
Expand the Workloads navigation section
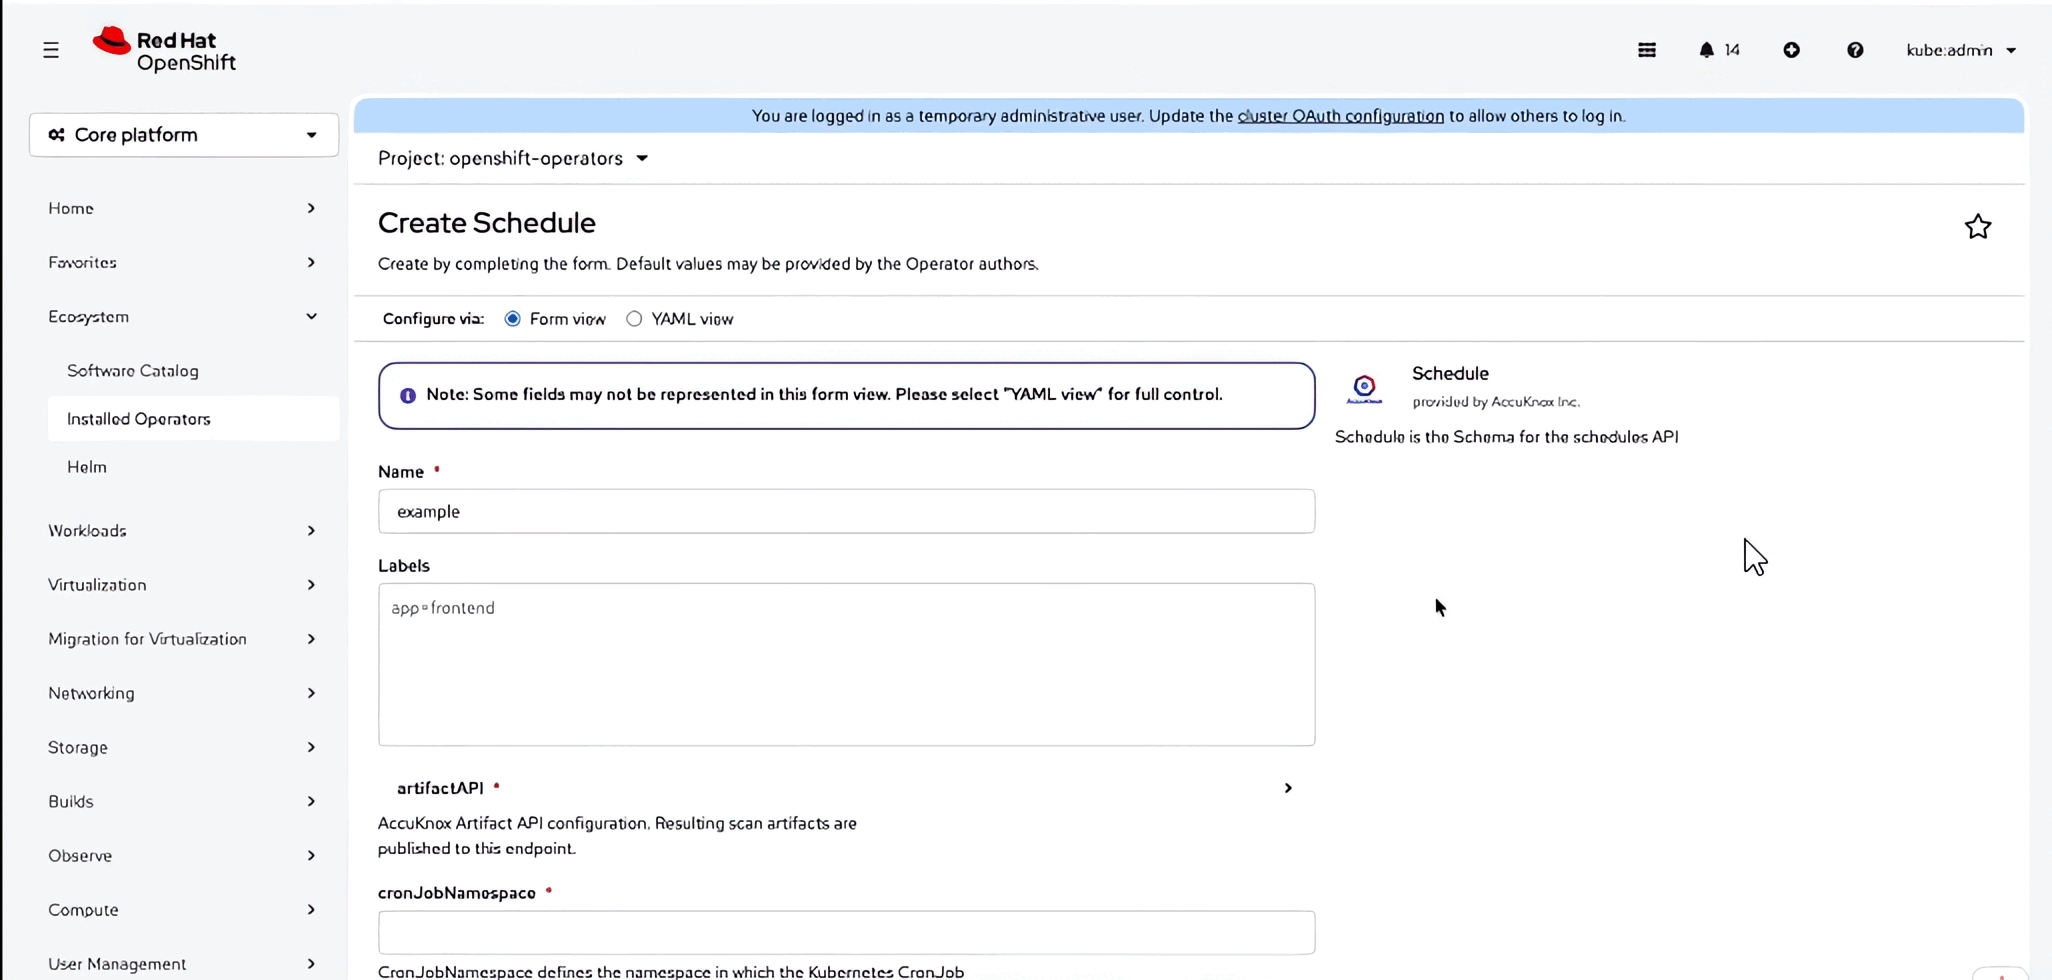click(x=182, y=530)
